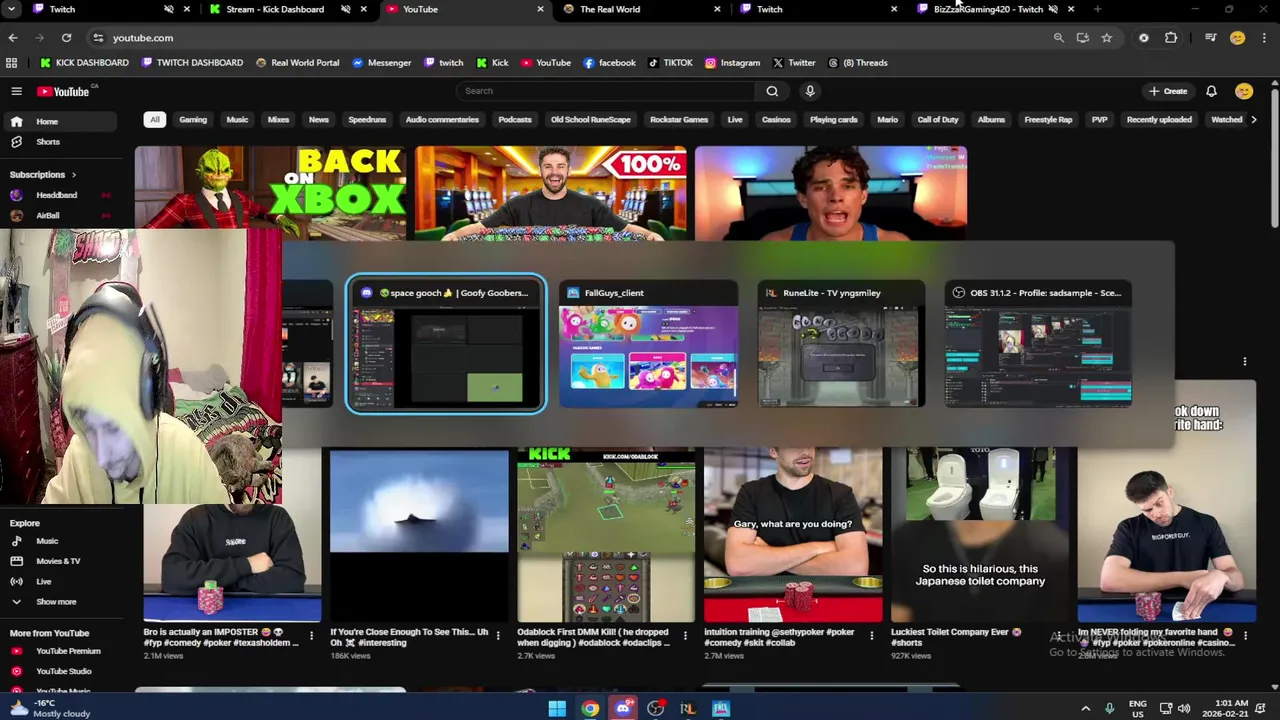Open the YouTube guide hamburger menu

(x=16, y=91)
